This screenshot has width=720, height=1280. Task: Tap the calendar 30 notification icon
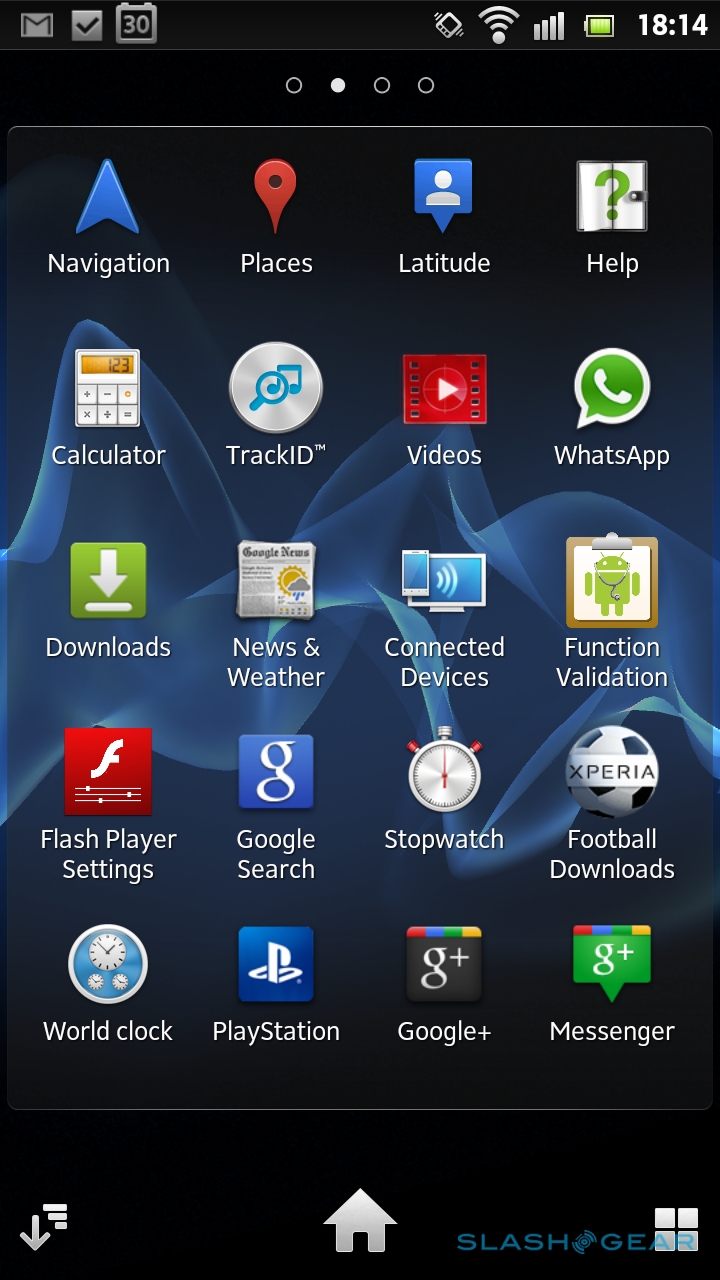tap(136, 23)
